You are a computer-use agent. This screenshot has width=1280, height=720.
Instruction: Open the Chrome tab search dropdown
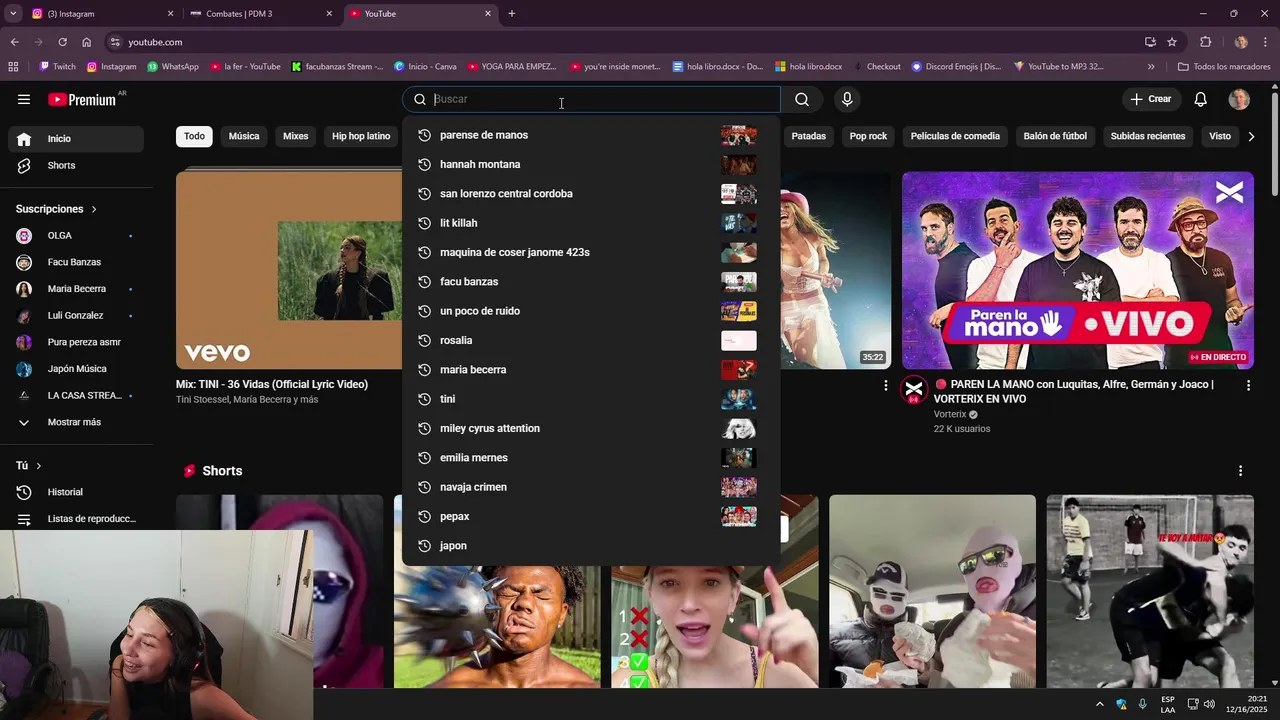pyautogui.click(x=13, y=14)
